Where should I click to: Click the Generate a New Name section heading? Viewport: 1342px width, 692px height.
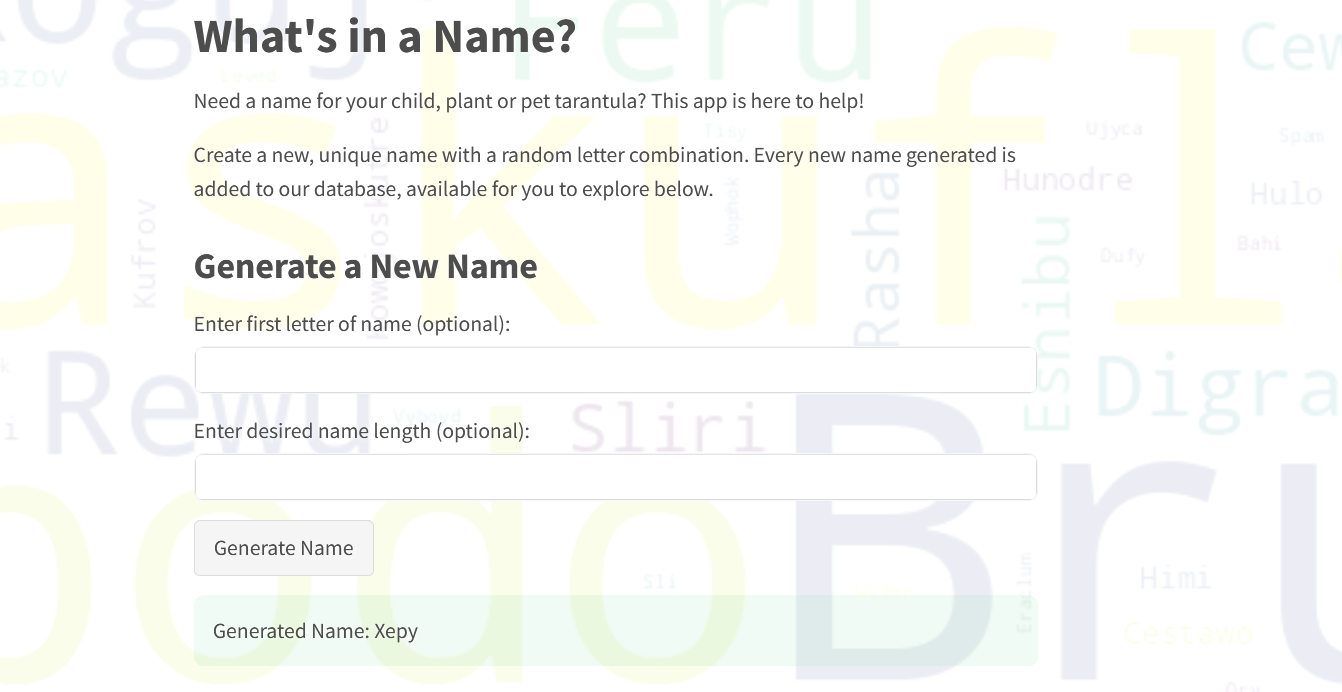tap(366, 266)
